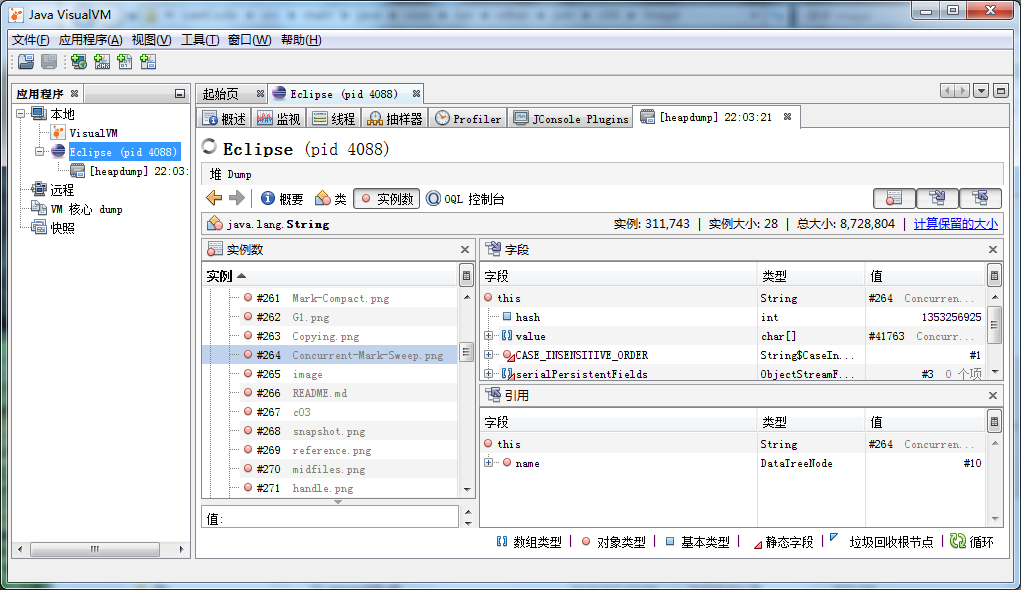
Task: Maximize the editor tab area
Action: coord(1001,91)
